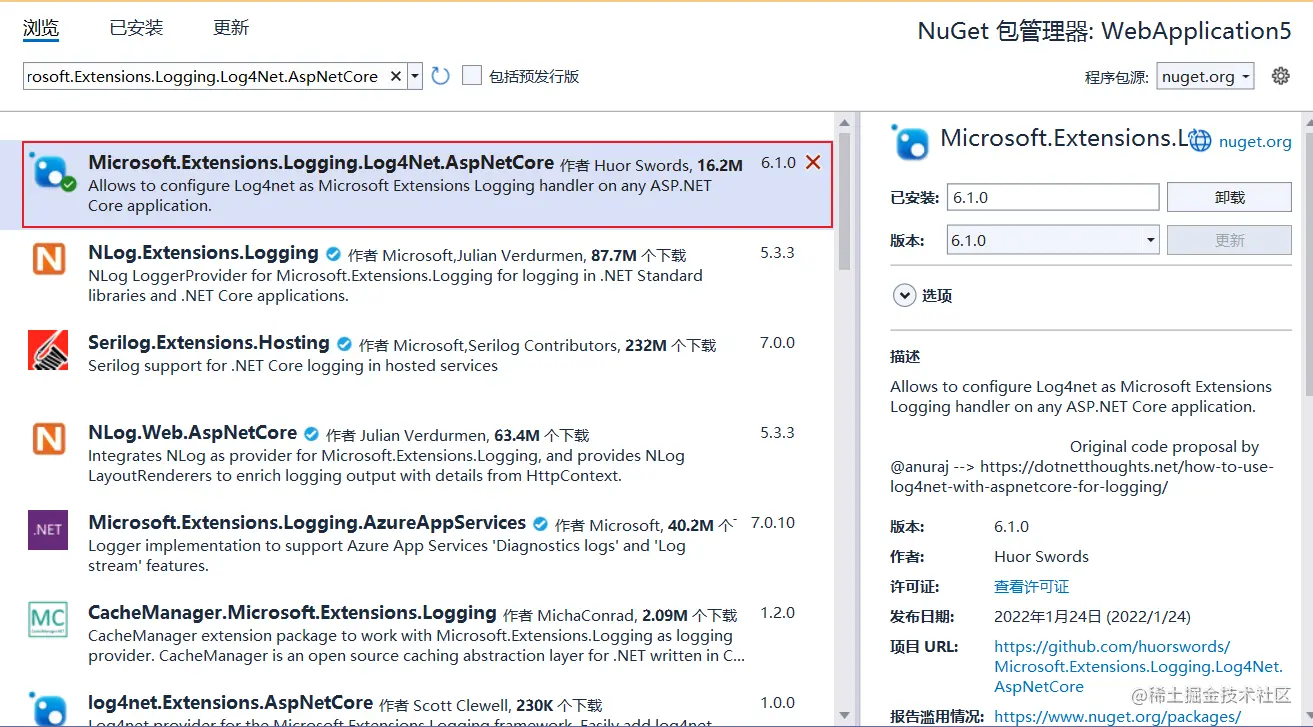1313x727 pixels.
Task: Click verified badge next to NLog.Web.AspNetCore
Action: tap(311, 434)
